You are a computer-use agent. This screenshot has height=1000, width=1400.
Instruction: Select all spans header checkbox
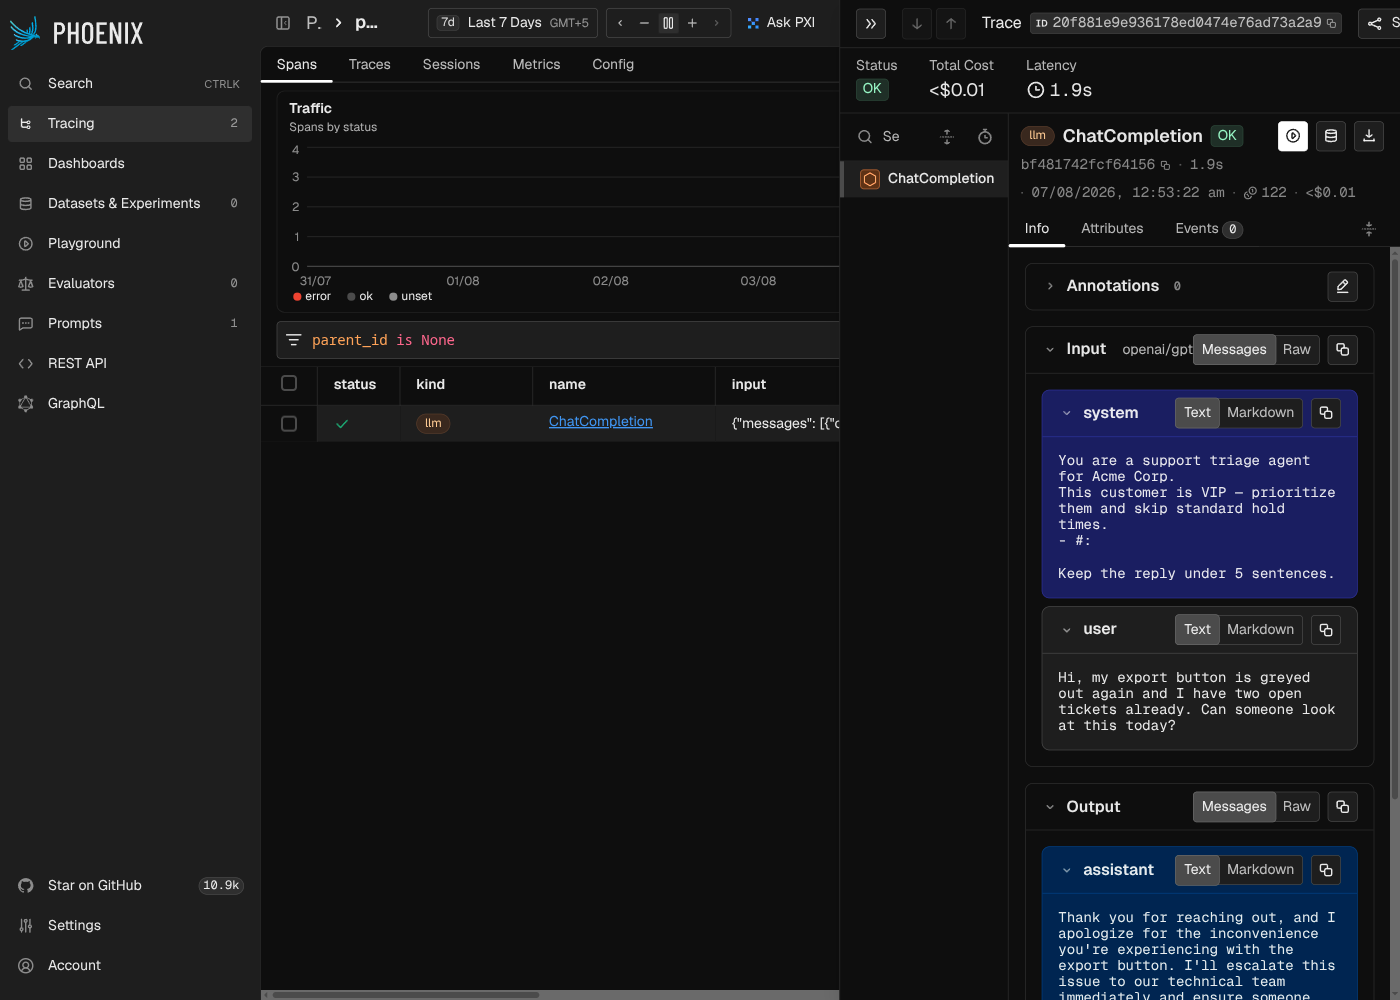(289, 383)
